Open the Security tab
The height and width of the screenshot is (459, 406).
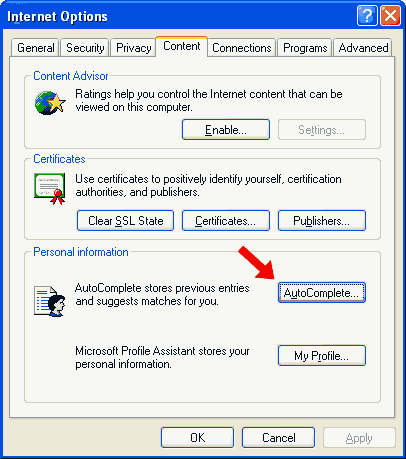[85, 48]
